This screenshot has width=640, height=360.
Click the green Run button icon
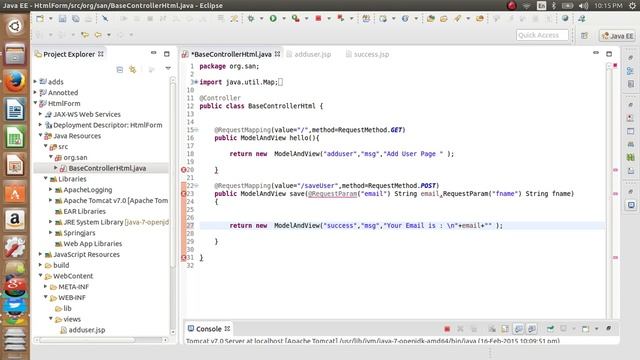(x=273, y=18)
